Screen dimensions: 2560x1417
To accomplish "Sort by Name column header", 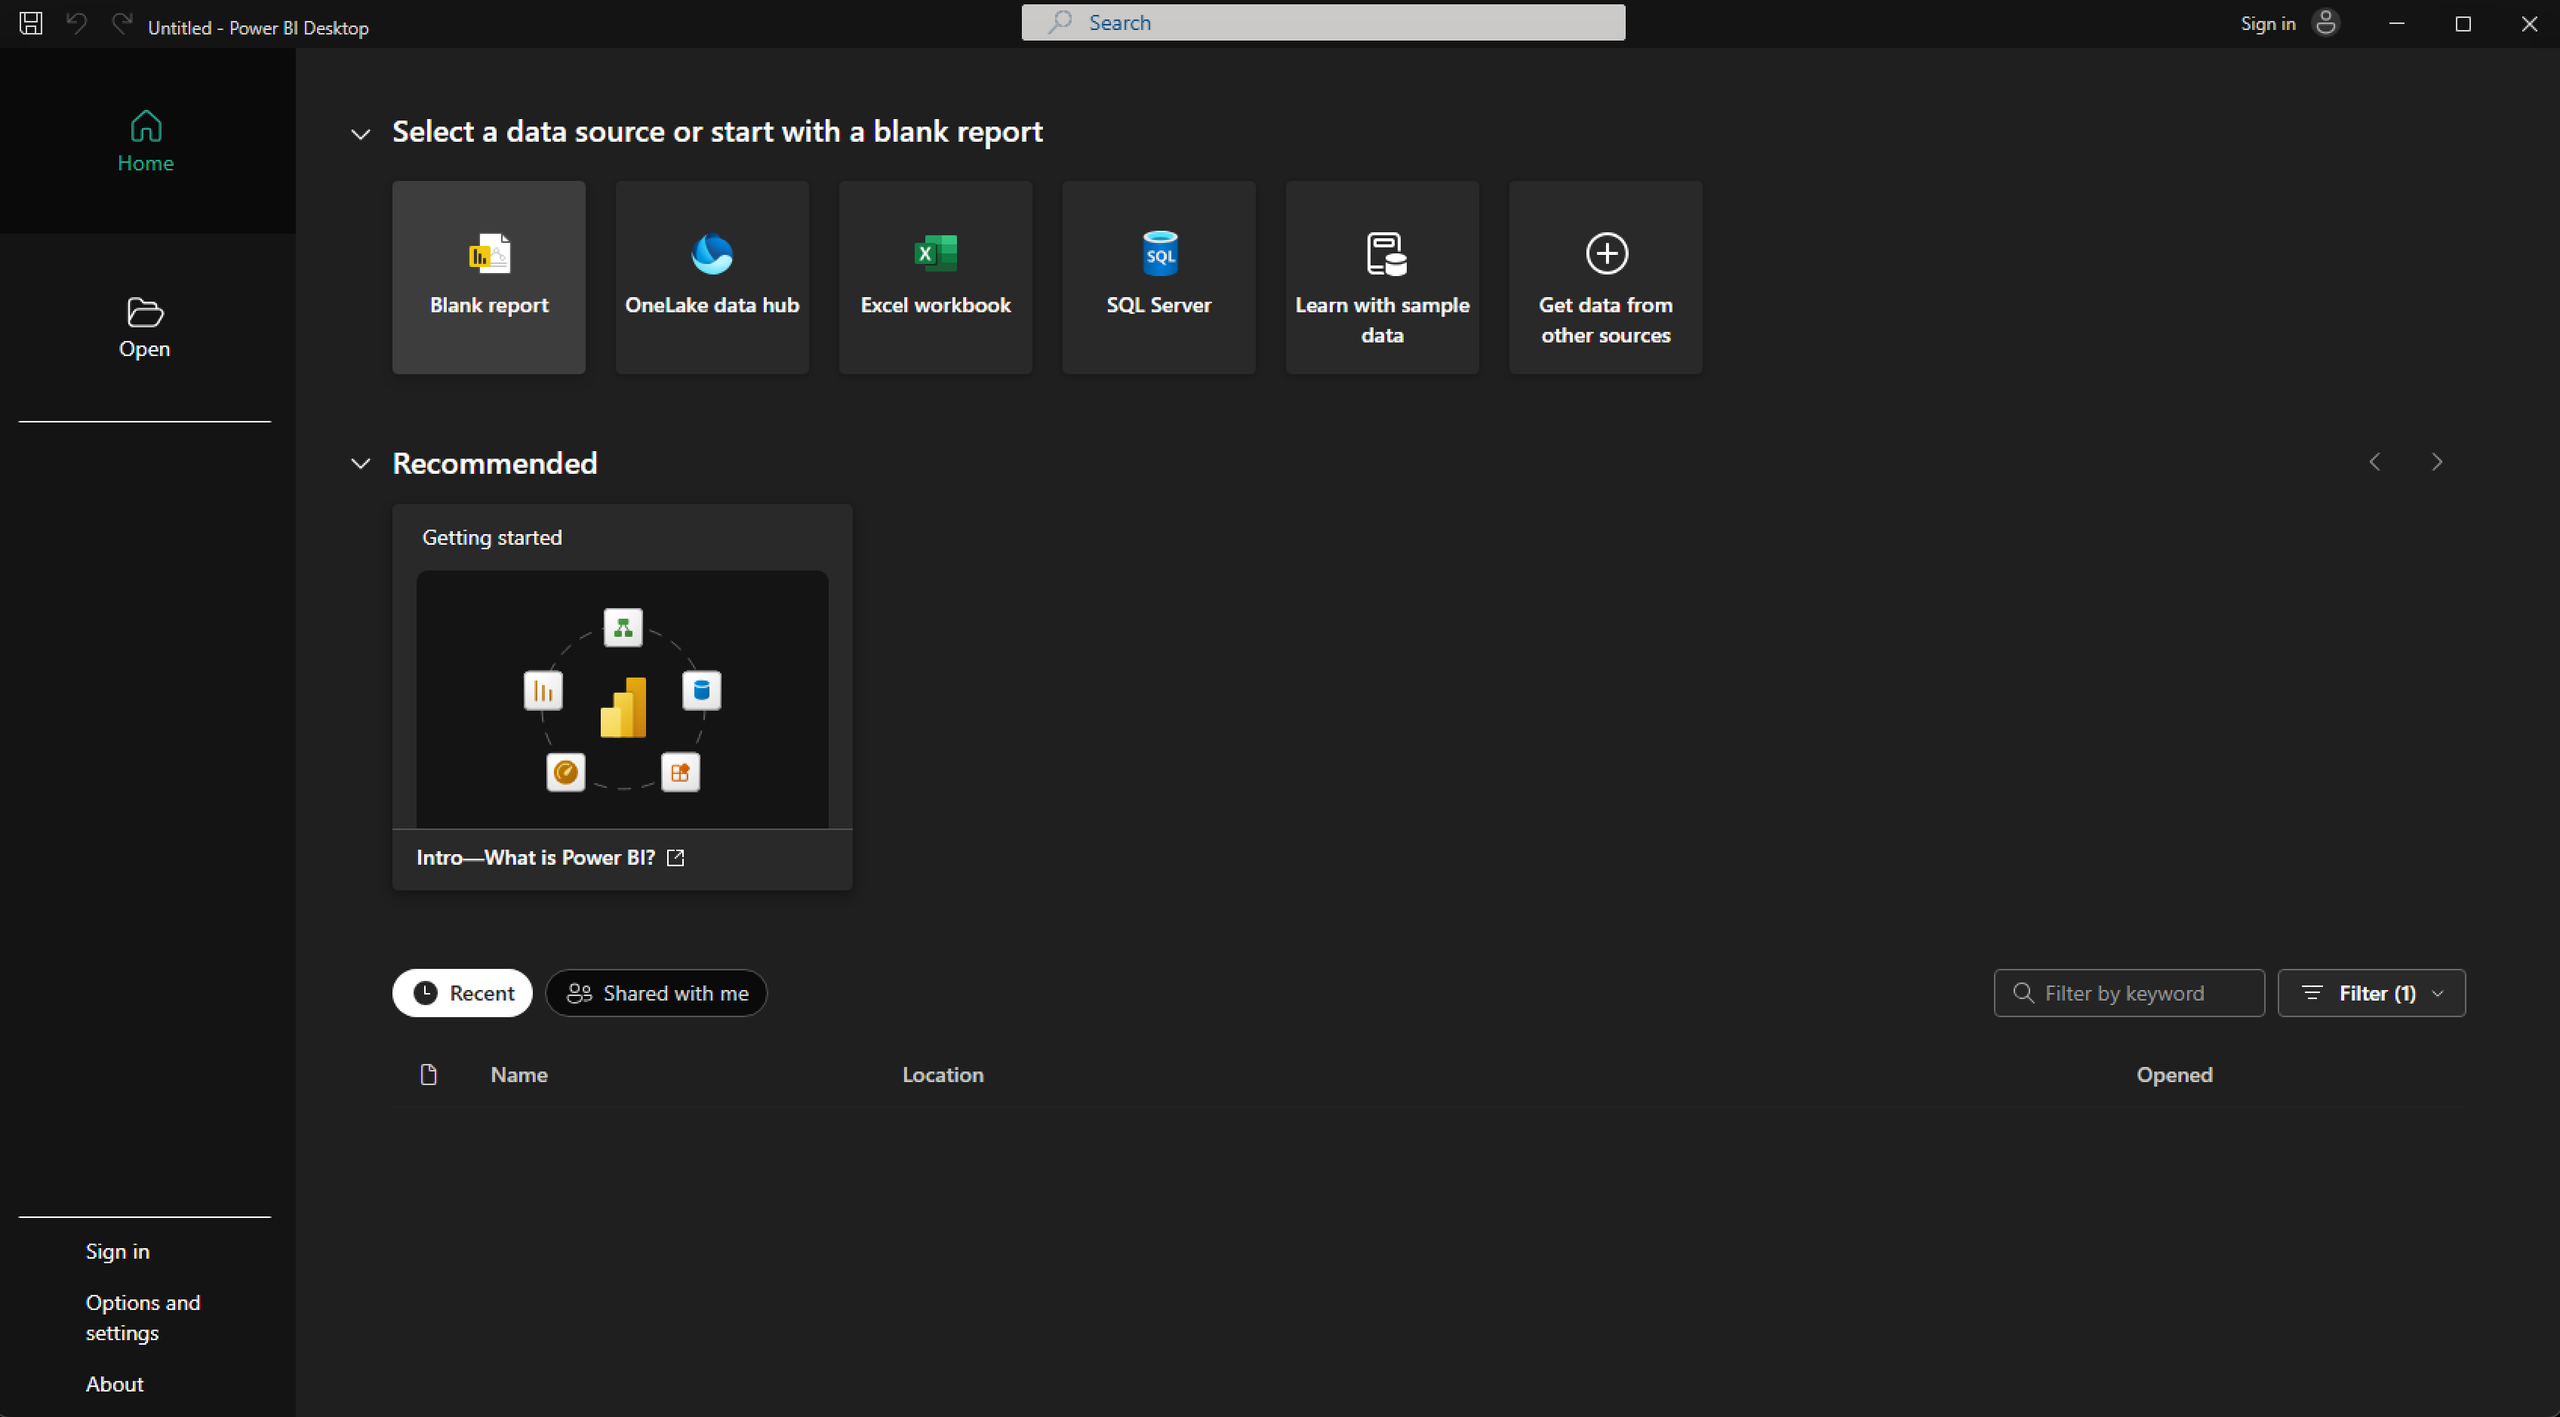I will (519, 1075).
